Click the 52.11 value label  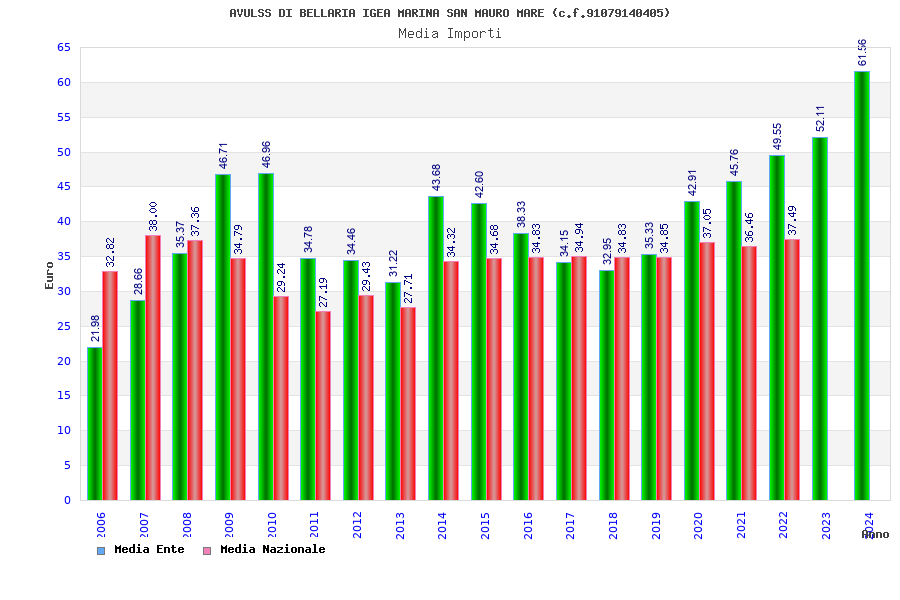pos(820,118)
